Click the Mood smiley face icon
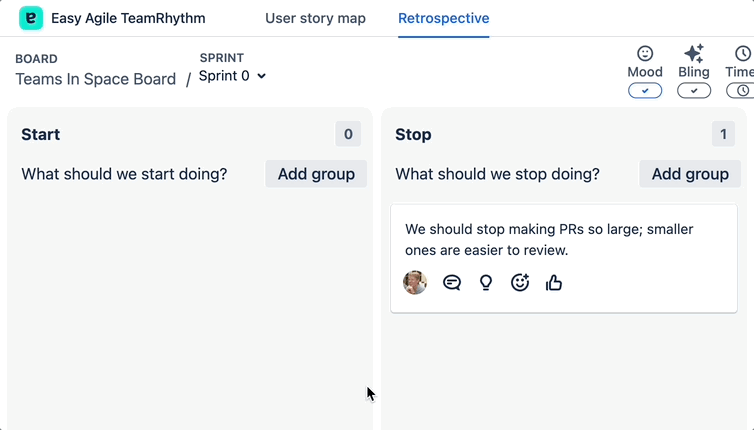 pyautogui.click(x=645, y=53)
